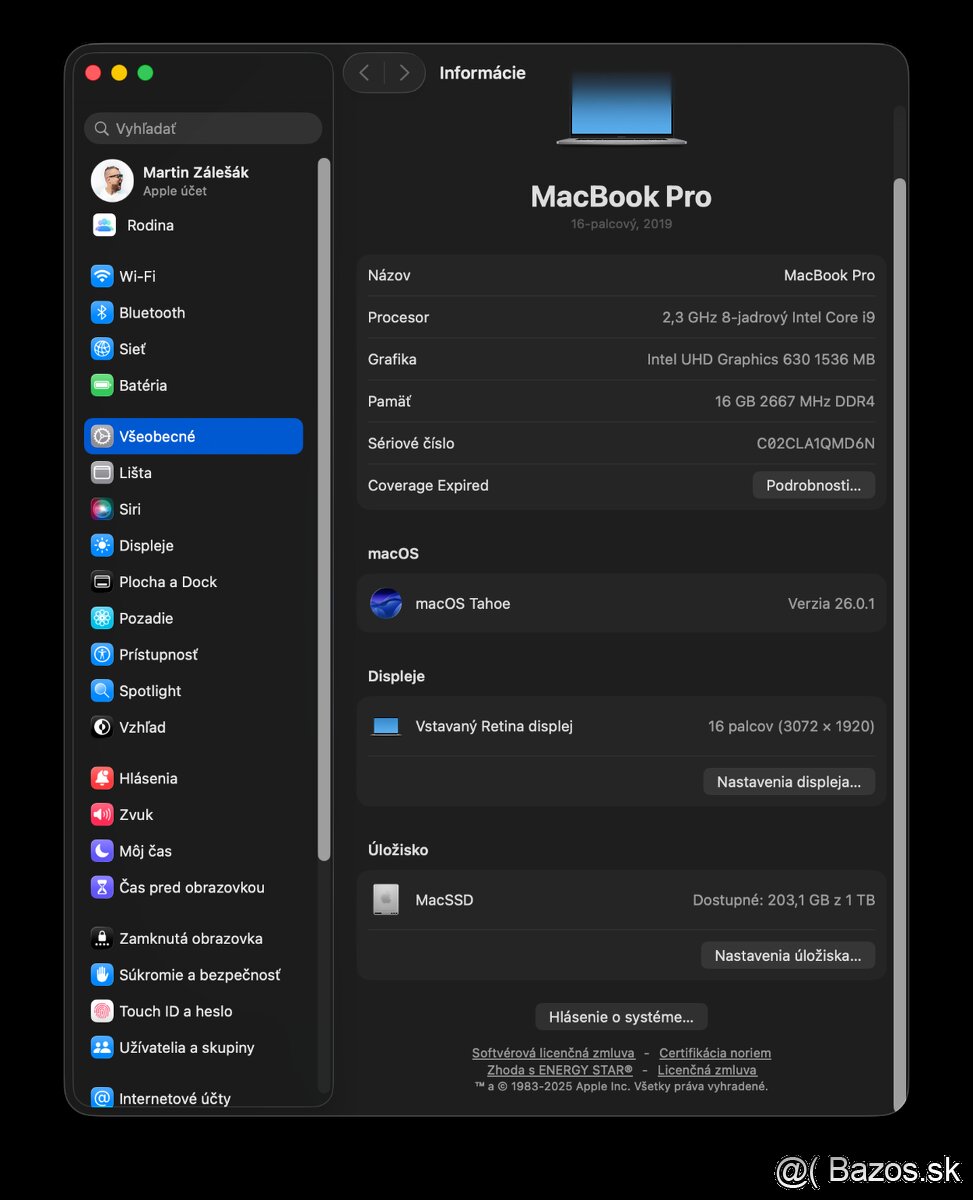Select Spotlight settings
This screenshot has width=973, height=1200.
150,690
